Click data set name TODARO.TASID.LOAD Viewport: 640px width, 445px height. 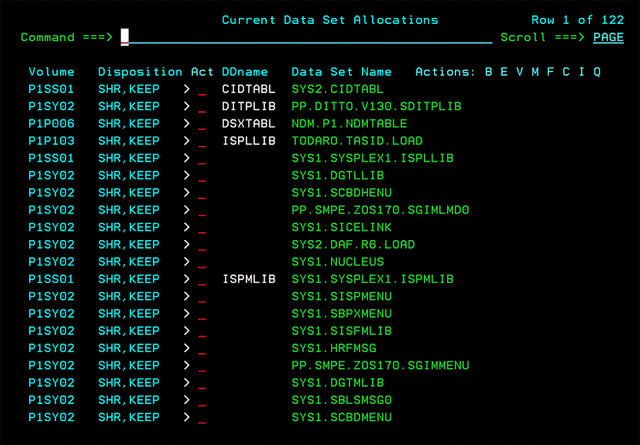tap(357, 141)
